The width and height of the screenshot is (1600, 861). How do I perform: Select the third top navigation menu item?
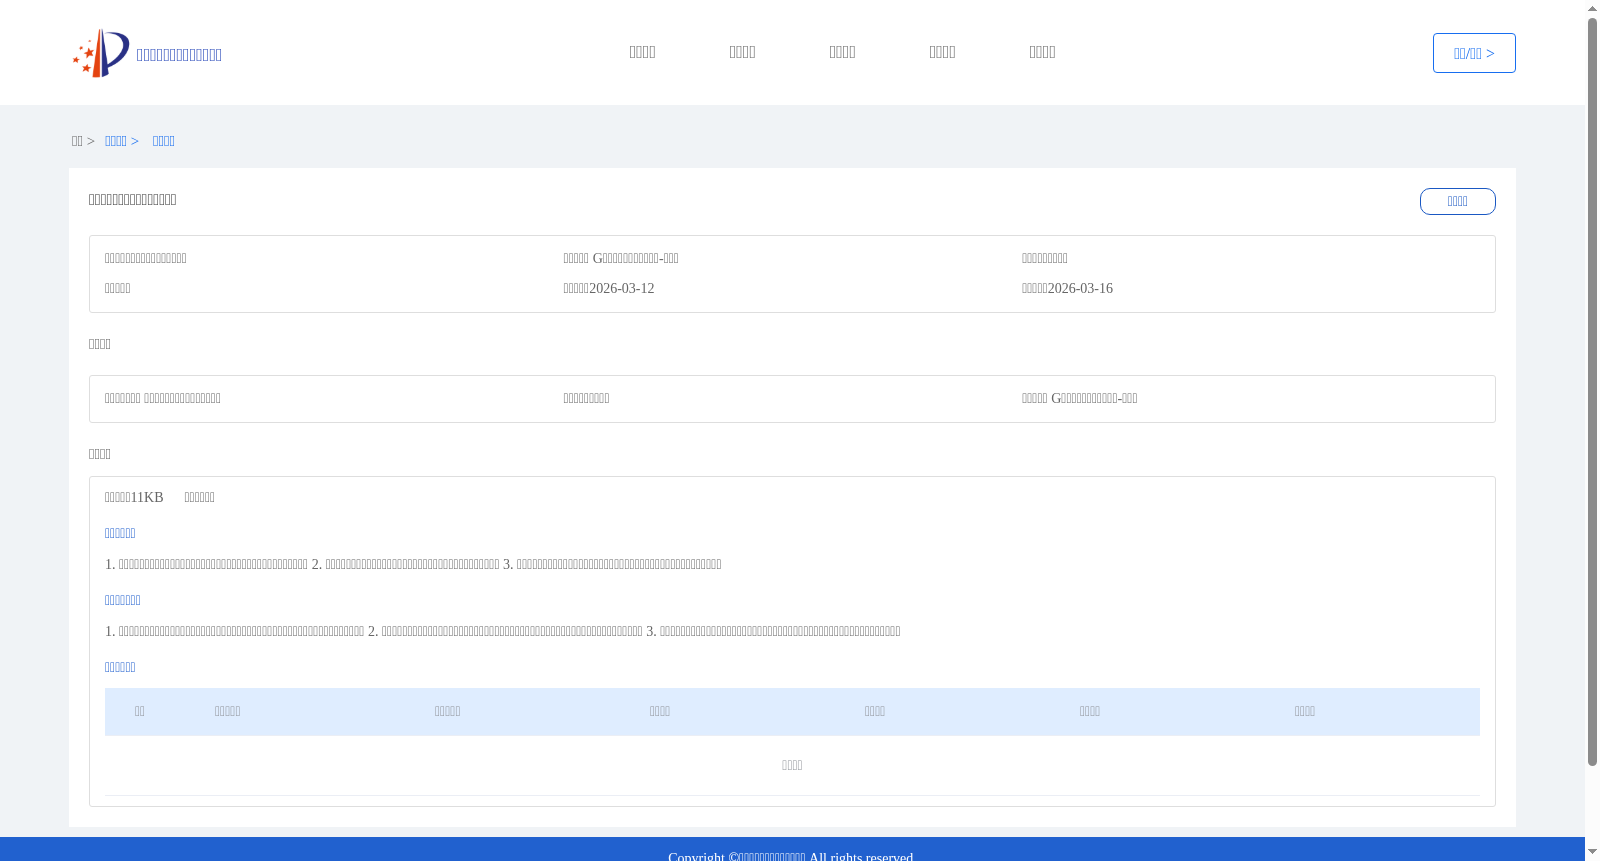tap(842, 52)
